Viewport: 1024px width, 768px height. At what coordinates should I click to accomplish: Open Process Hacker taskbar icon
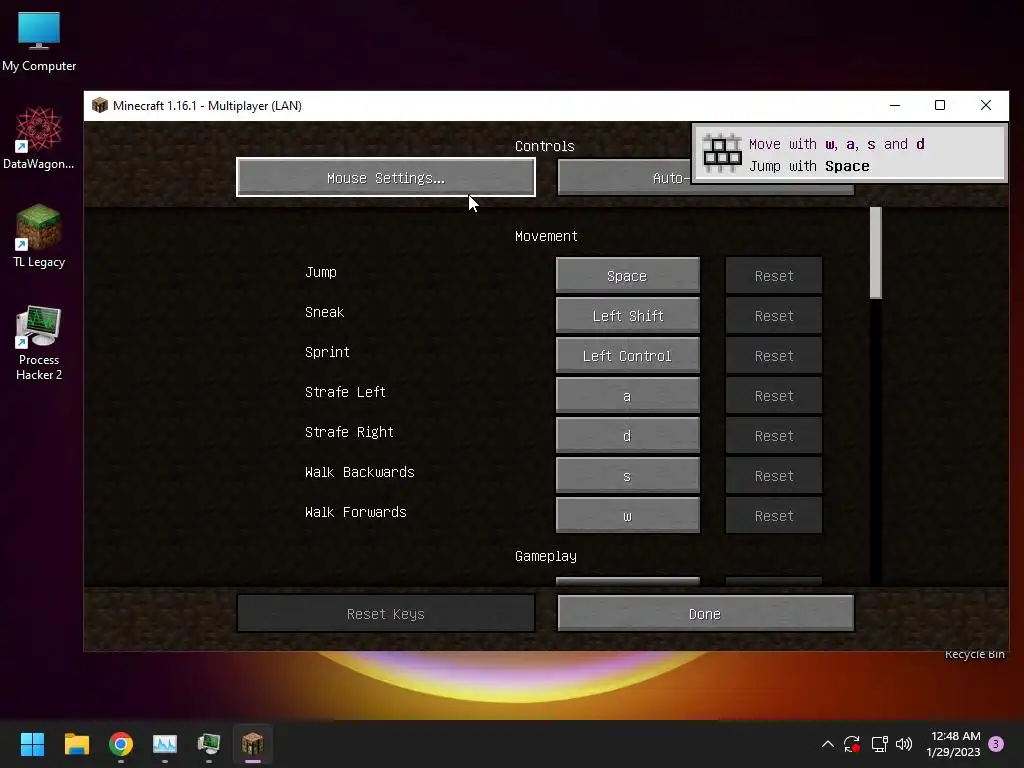click(209, 744)
